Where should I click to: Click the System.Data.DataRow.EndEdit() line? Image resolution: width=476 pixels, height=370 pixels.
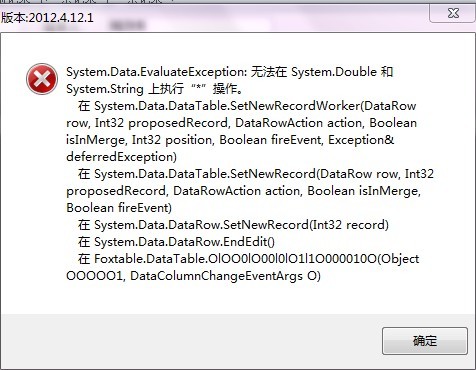pyautogui.click(x=176, y=242)
